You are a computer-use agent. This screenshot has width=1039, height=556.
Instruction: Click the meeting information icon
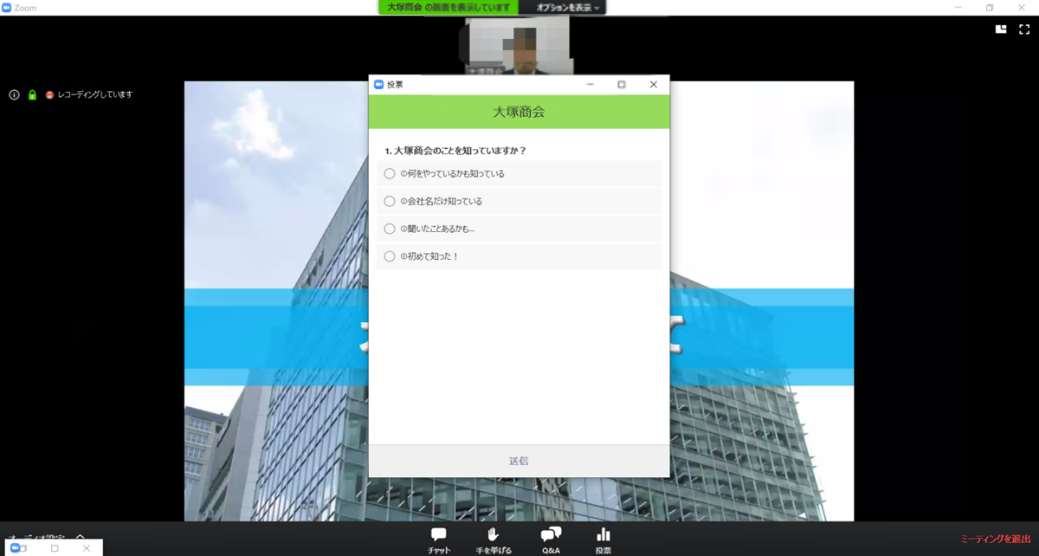click(14, 95)
